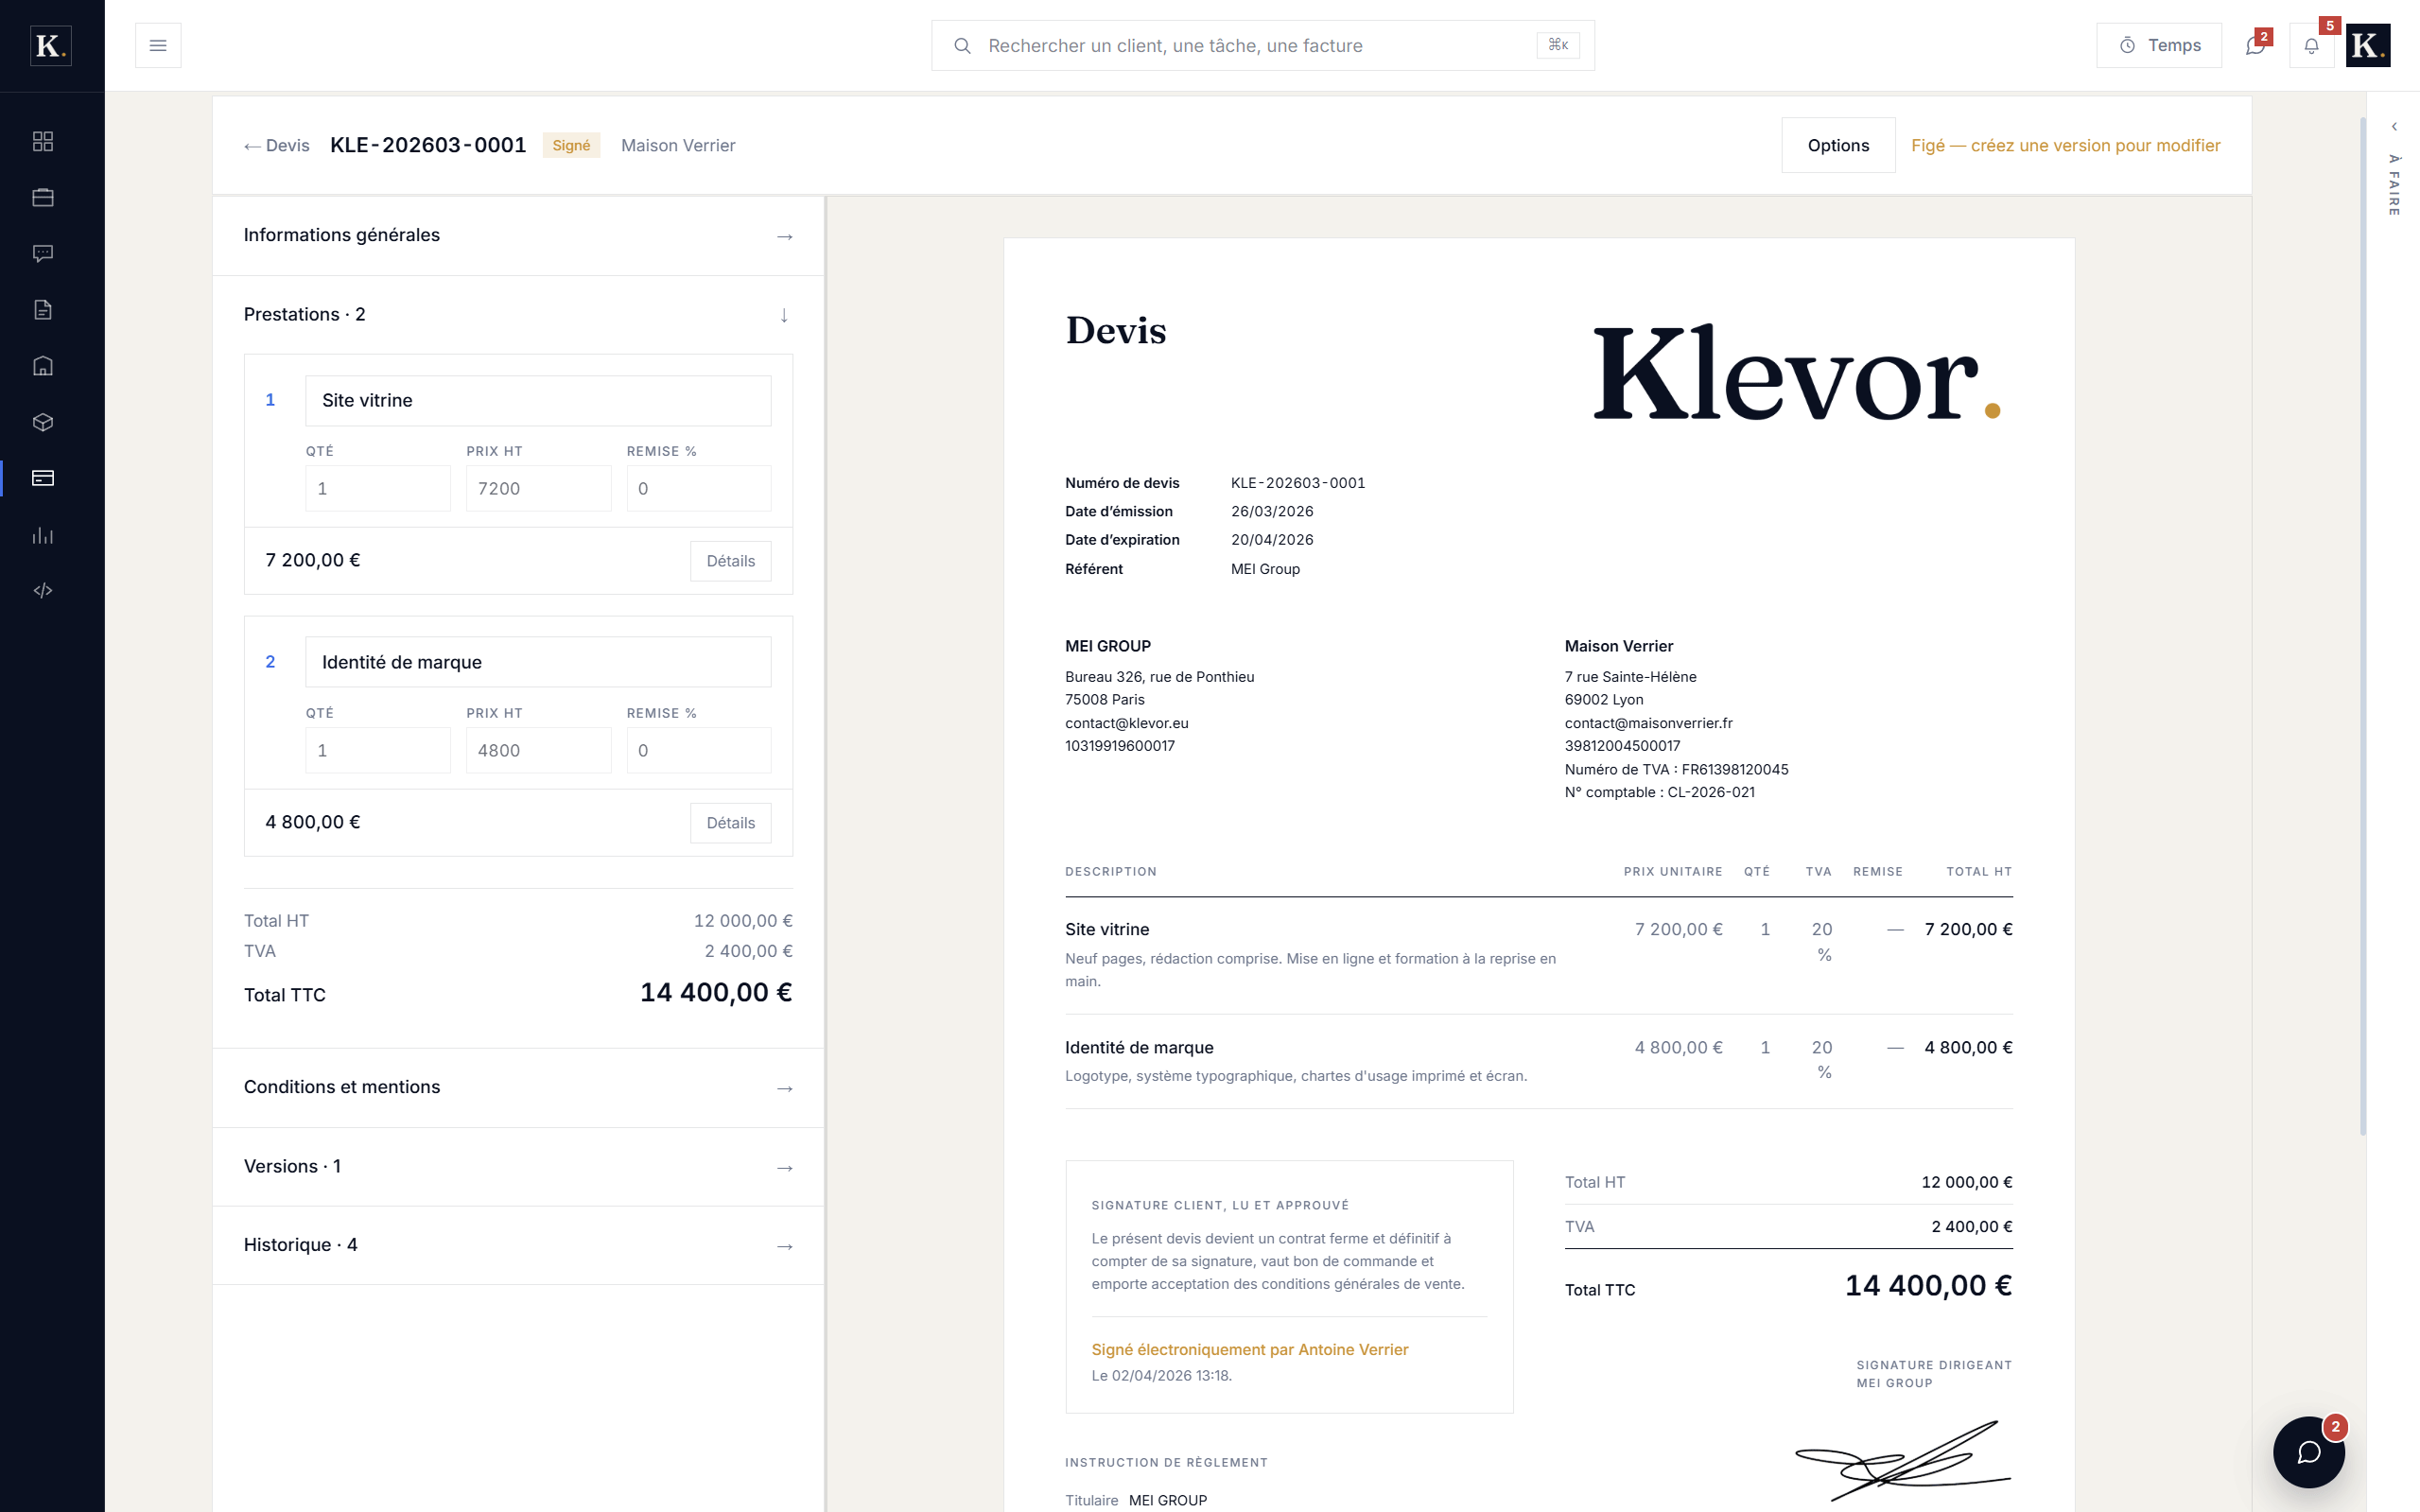The image size is (2420, 1512).
Task: Click the search magnifier icon
Action: [962, 45]
